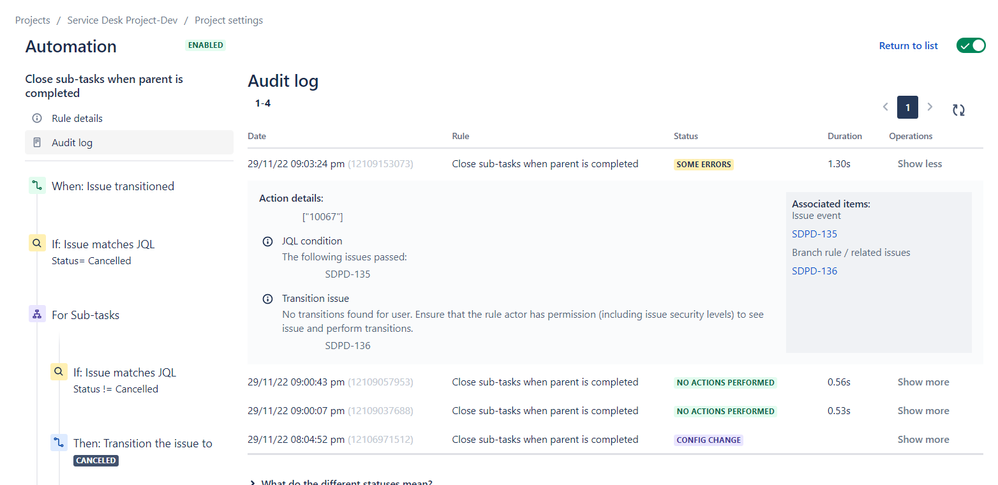Image resolution: width=998 pixels, height=485 pixels.
Task: Click the CANCELED status lozenge
Action: tap(96, 460)
